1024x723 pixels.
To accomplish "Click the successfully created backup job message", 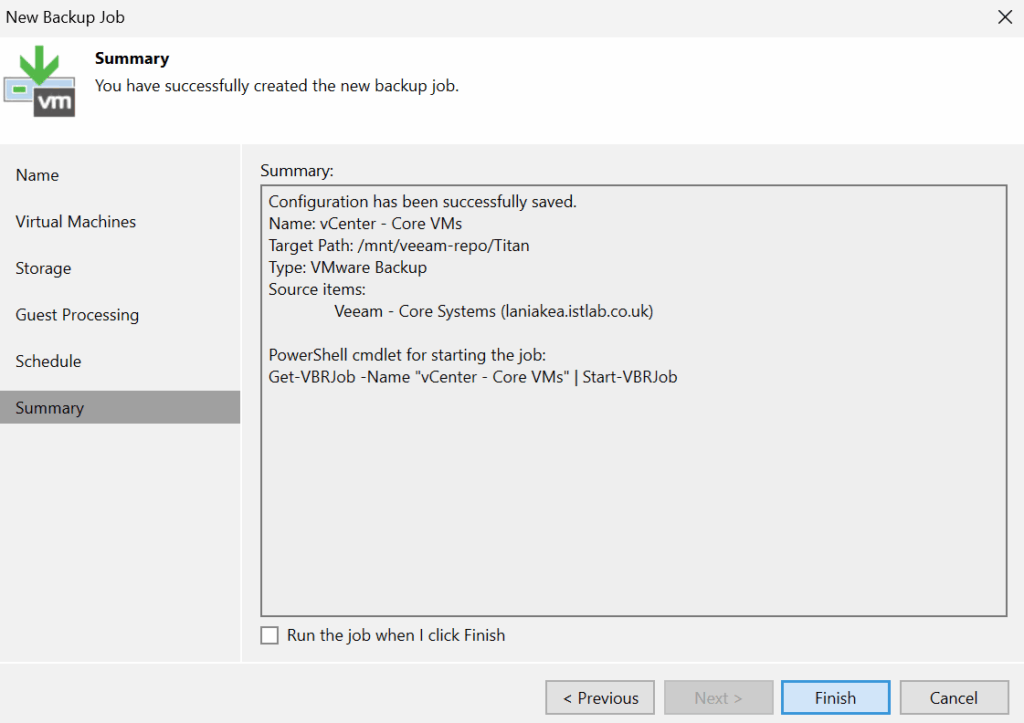I will [x=277, y=86].
